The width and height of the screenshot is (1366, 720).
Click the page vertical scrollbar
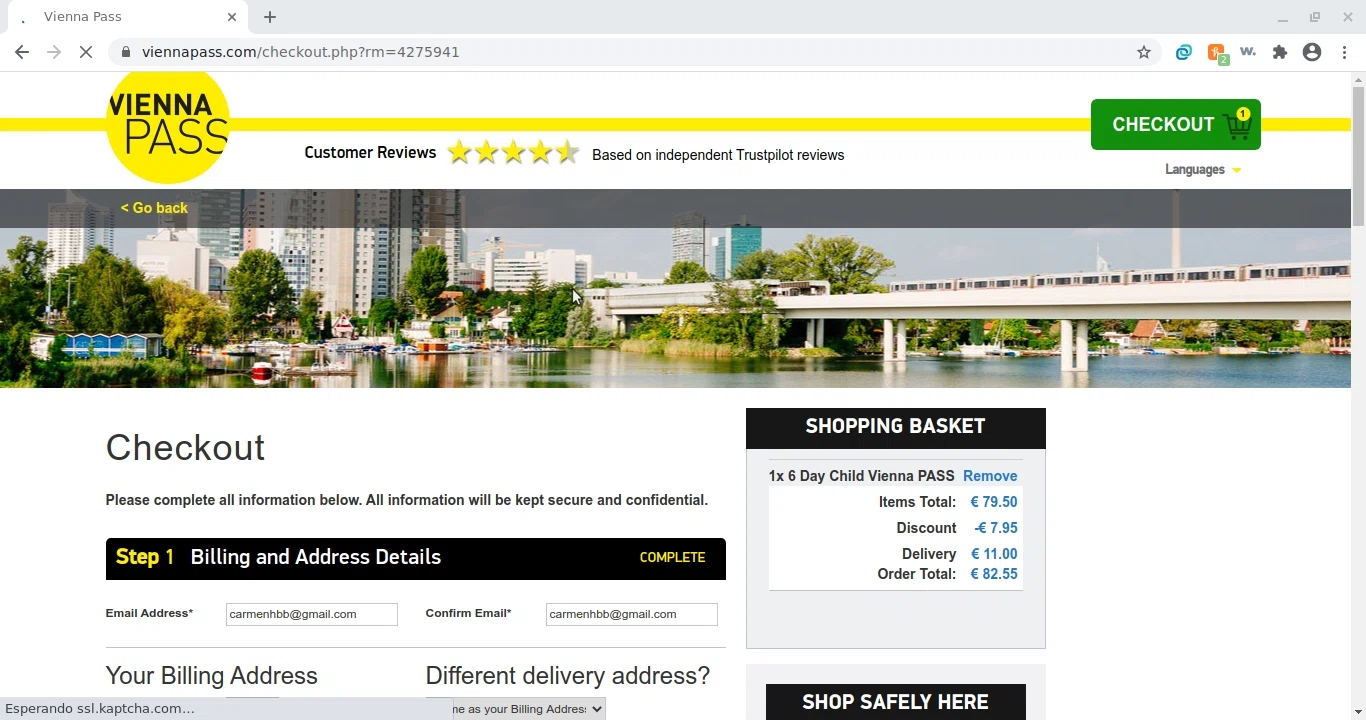[x=1358, y=156]
